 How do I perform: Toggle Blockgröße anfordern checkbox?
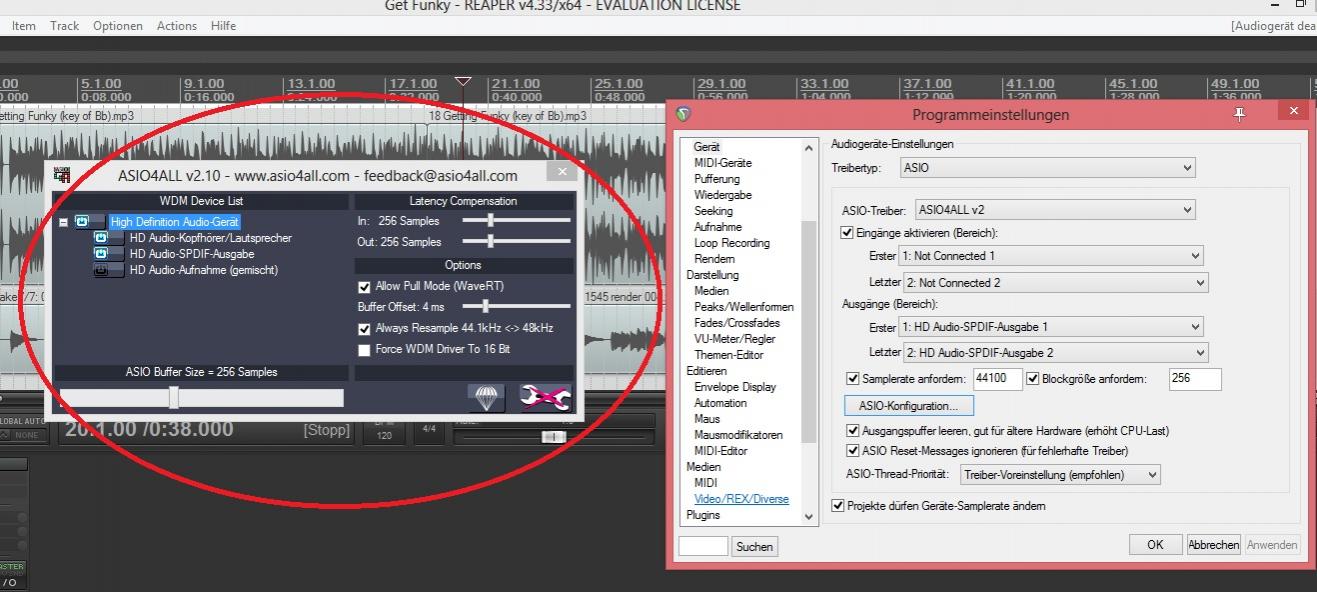[1033, 379]
